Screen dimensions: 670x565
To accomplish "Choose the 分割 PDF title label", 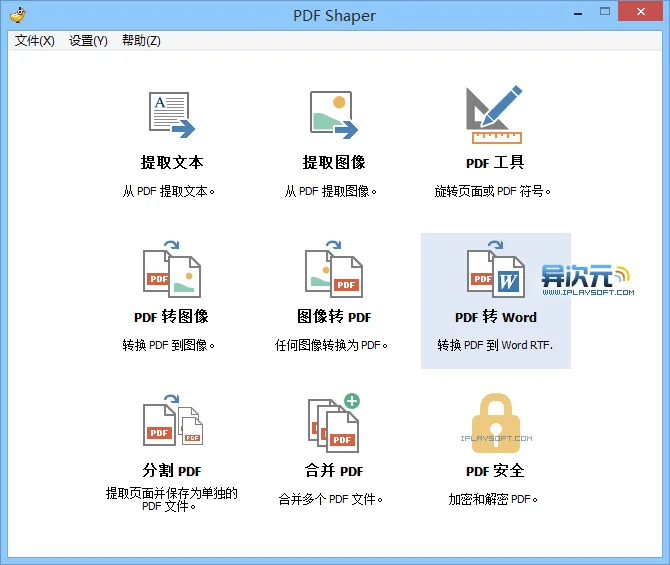I will [x=172, y=471].
